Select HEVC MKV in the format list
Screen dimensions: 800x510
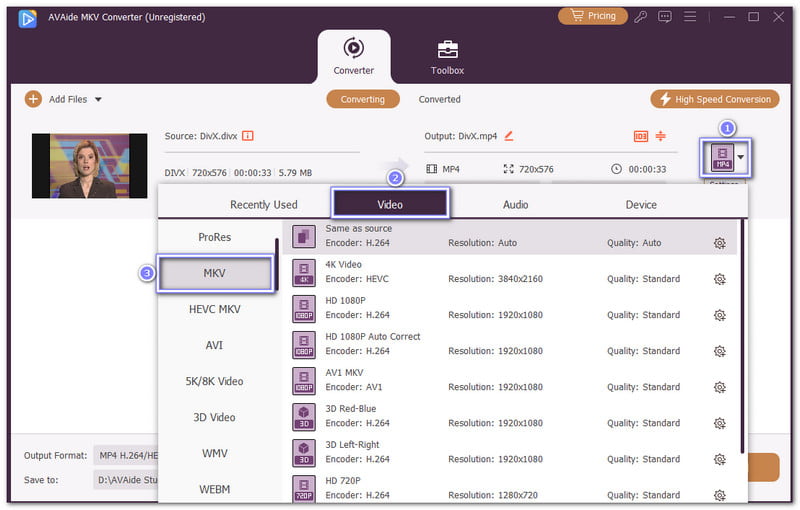coord(215,309)
